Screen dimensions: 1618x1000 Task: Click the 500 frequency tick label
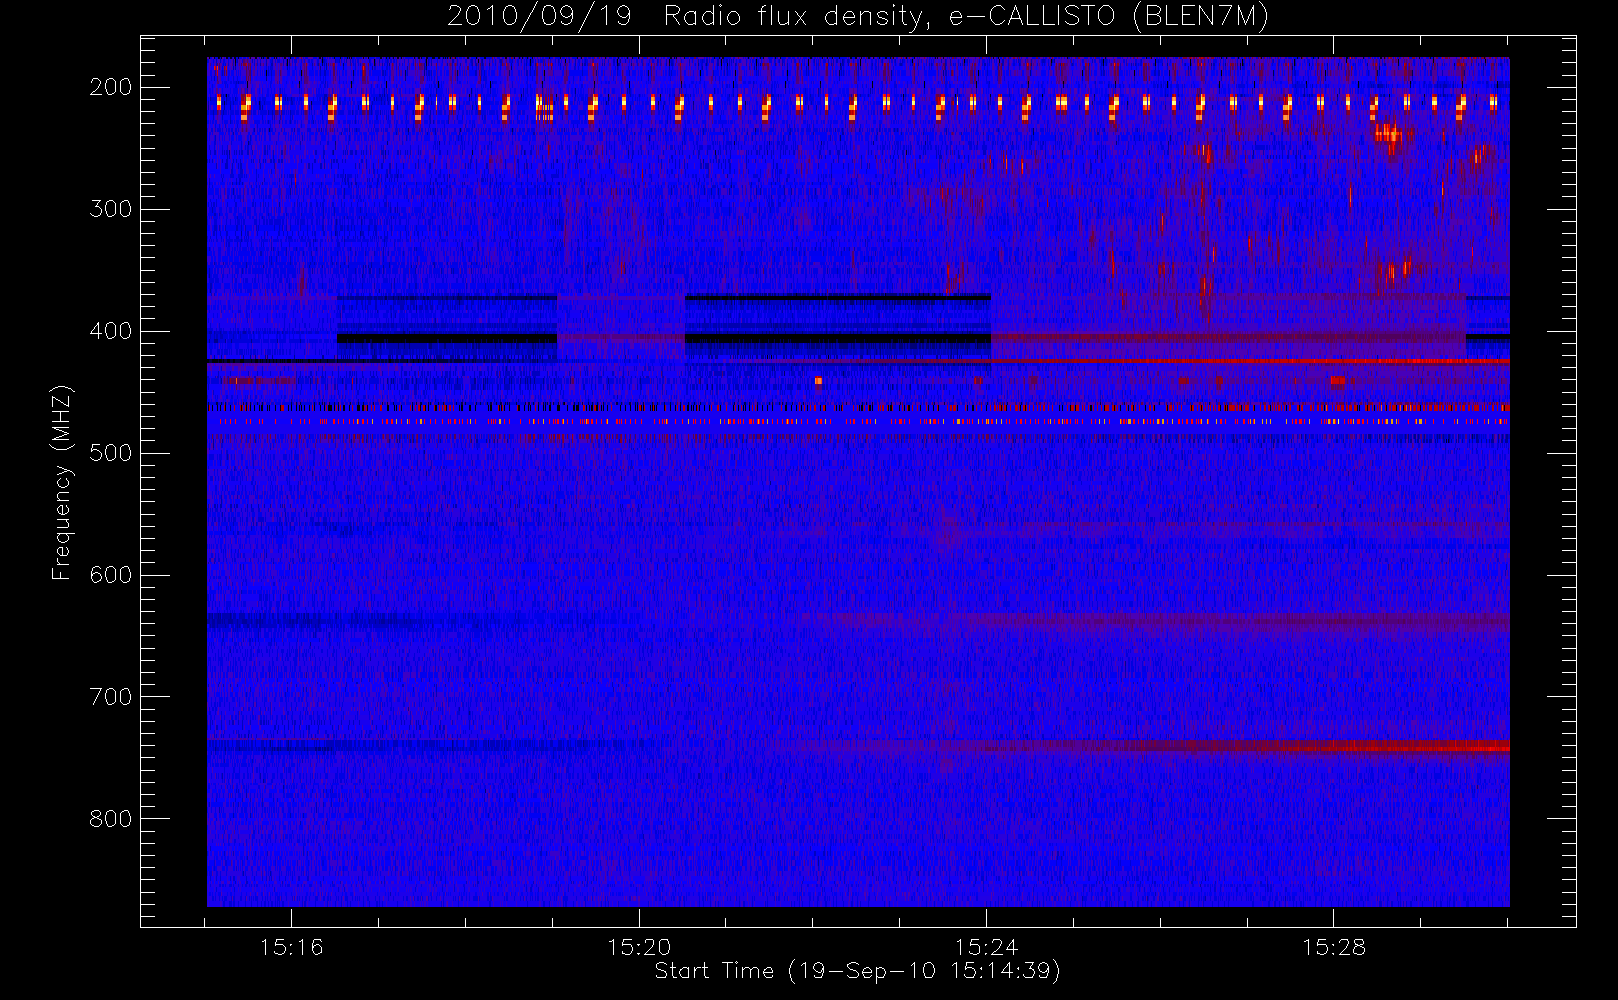pos(111,453)
